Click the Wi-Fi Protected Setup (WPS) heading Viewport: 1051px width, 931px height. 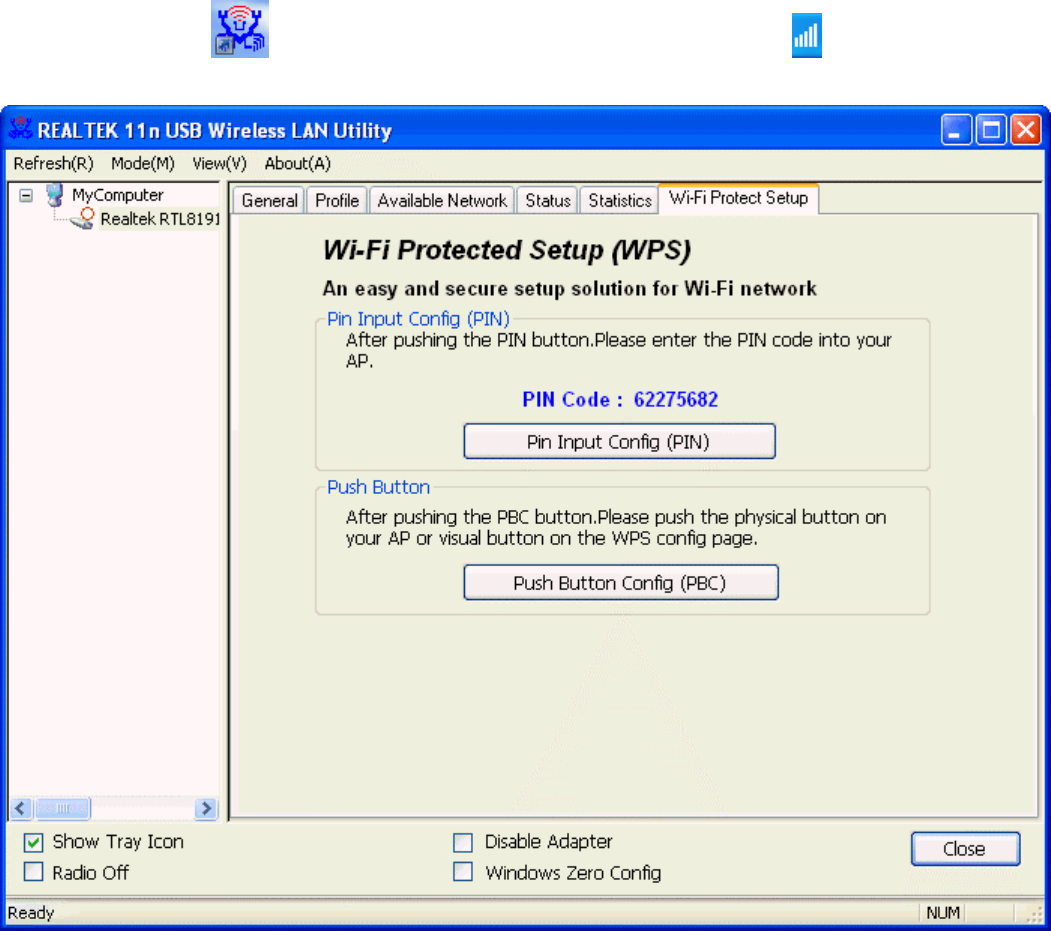[x=507, y=250]
